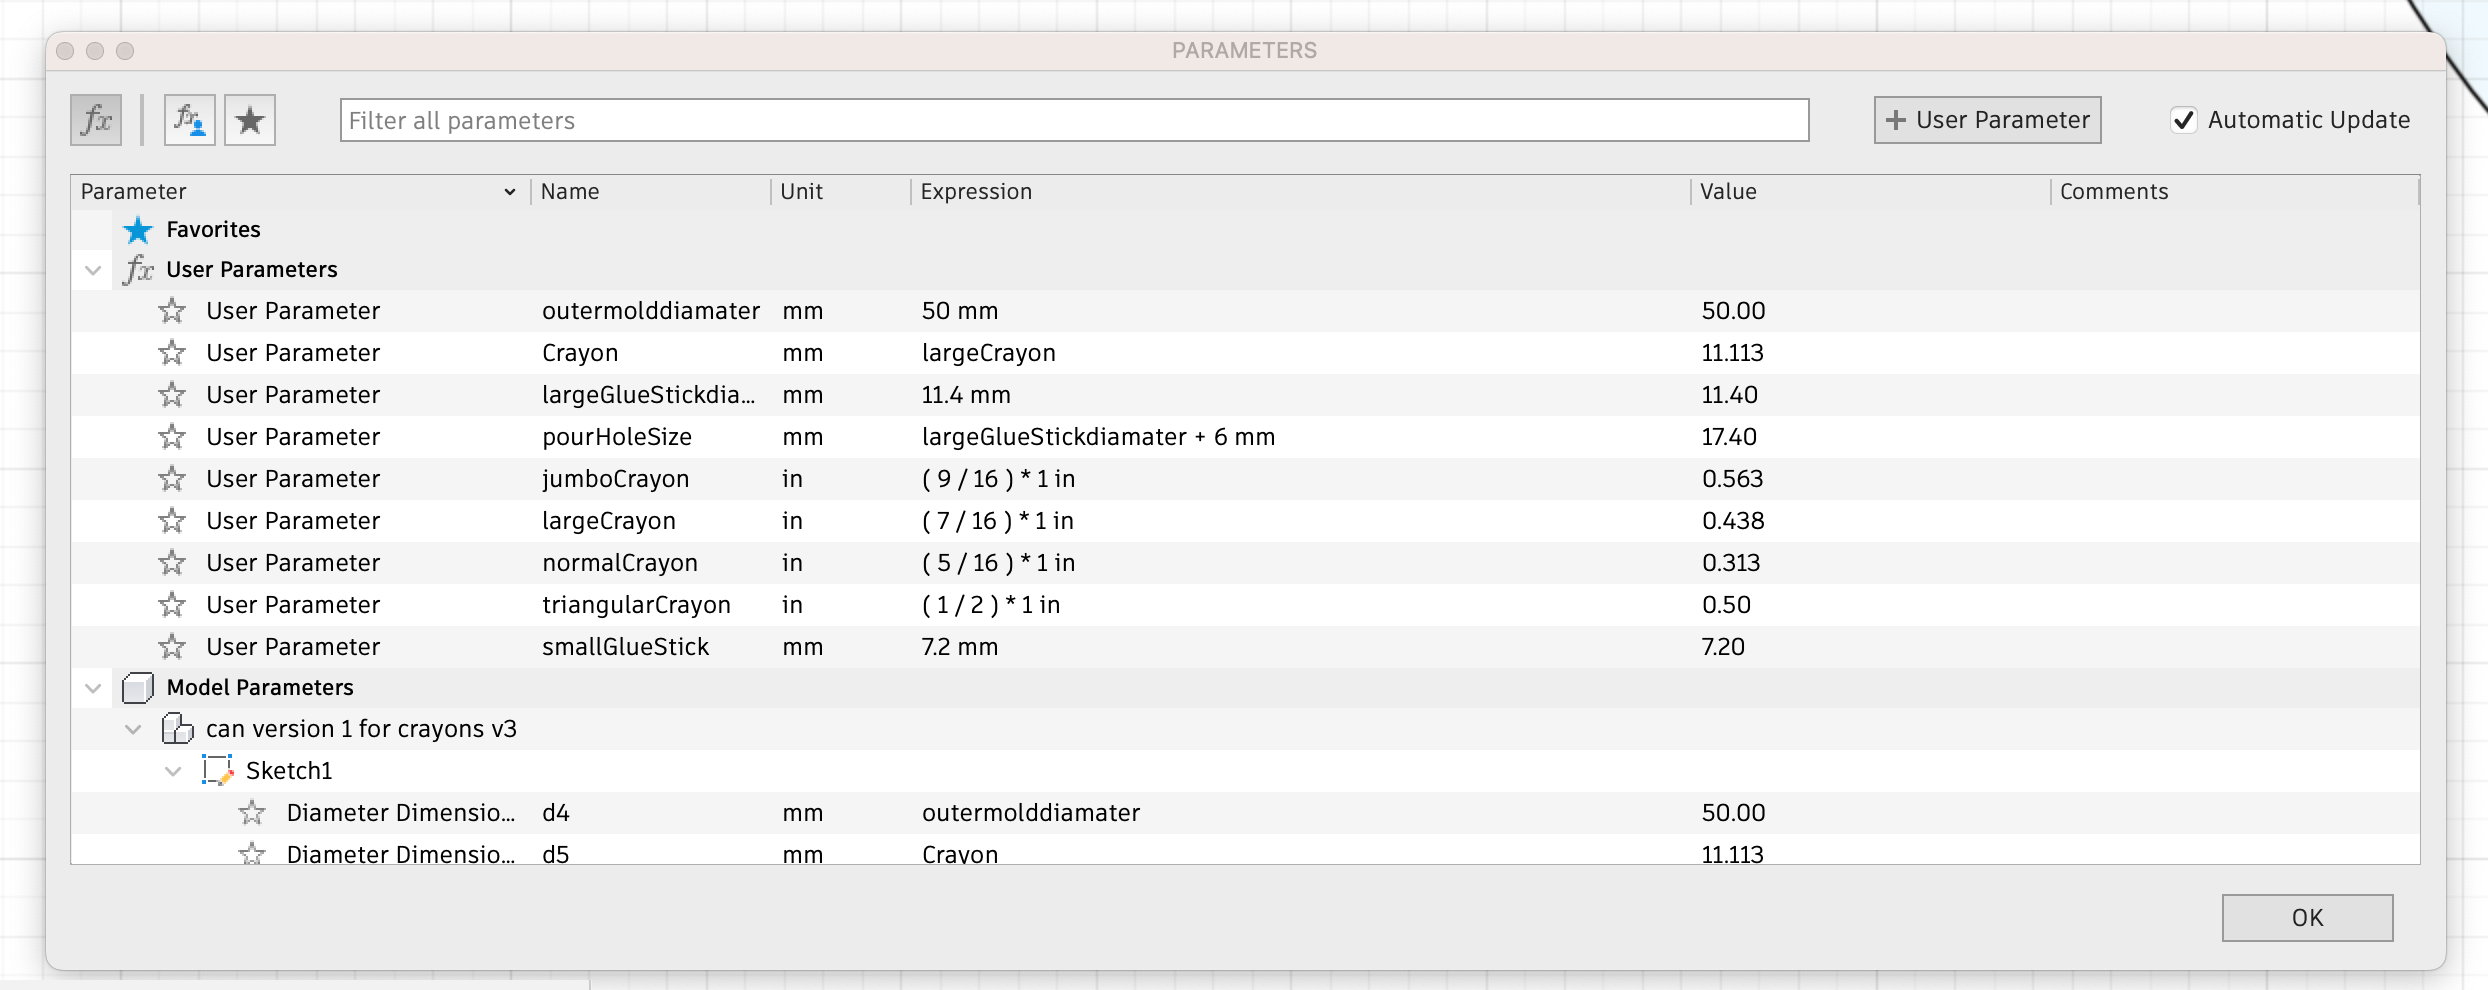Open the Parameter column sort dropdown

tap(509, 191)
